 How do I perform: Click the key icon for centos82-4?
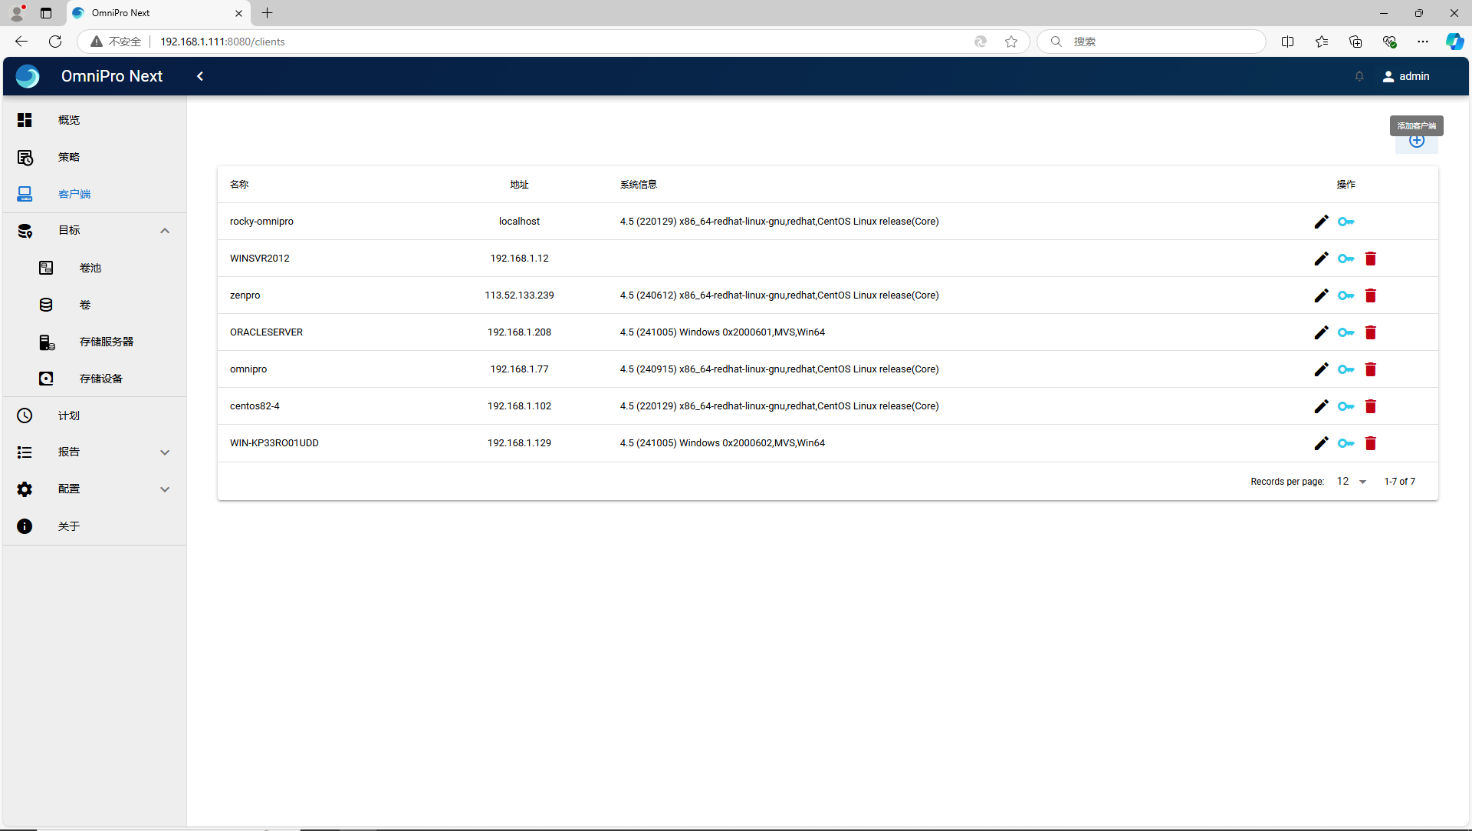1346,406
